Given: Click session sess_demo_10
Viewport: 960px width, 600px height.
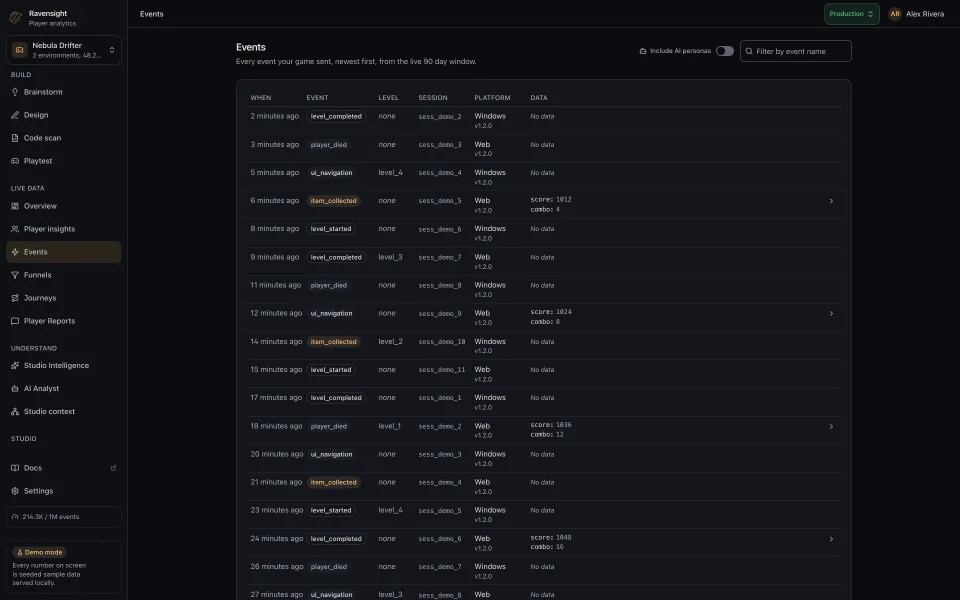Looking at the screenshot, I should [x=441, y=342].
